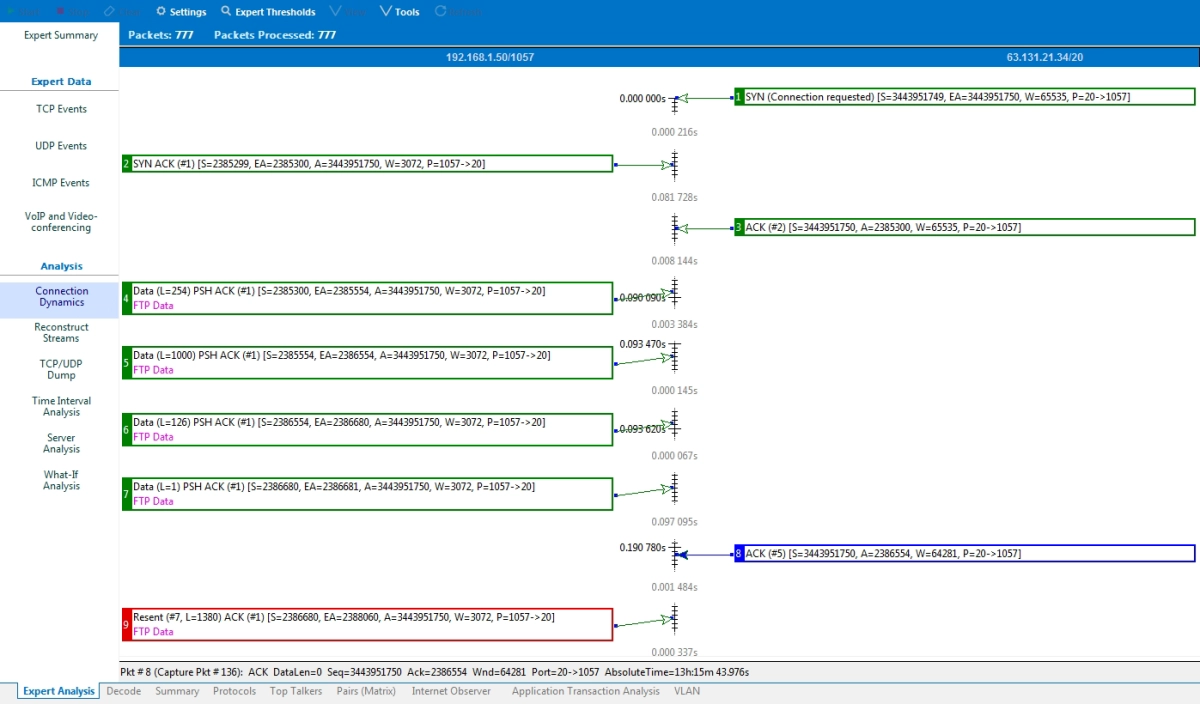The width and height of the screenshot is (1200, 704).
Task: Expand the Tools dropdown in the toolbar
Action: tap(399, 12)
